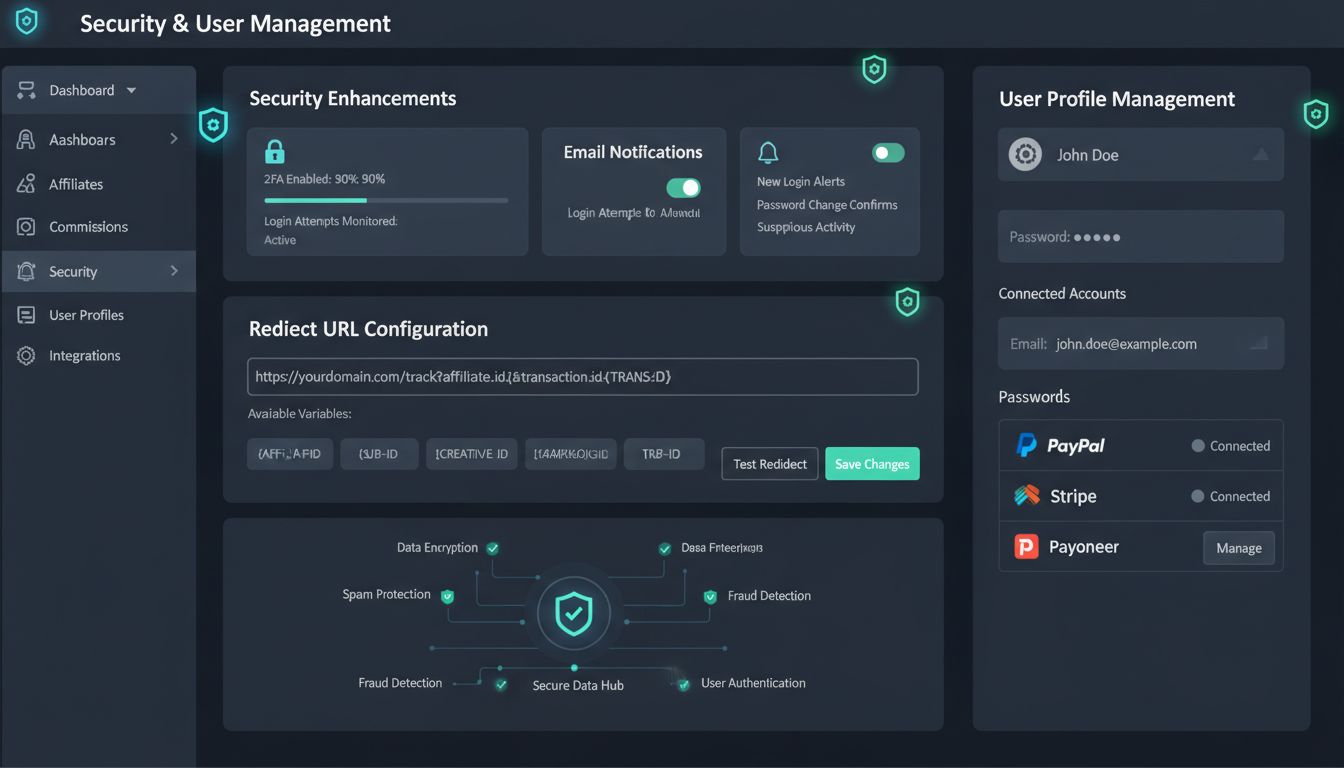Expand the Aashboars sidebar entry
This screenshot has height=768, width=1344.
pyautogui.click(x=172, y=138)
